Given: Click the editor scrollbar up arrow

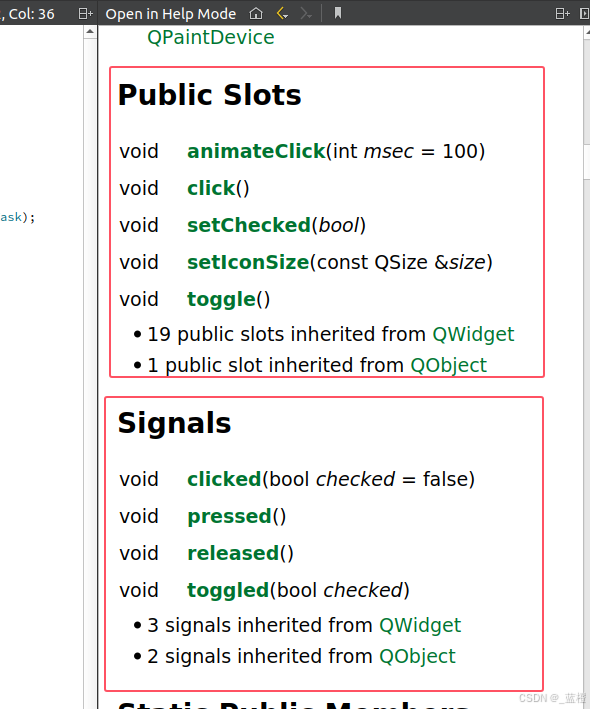Looking at the screenshot, I should pos(90,32).
